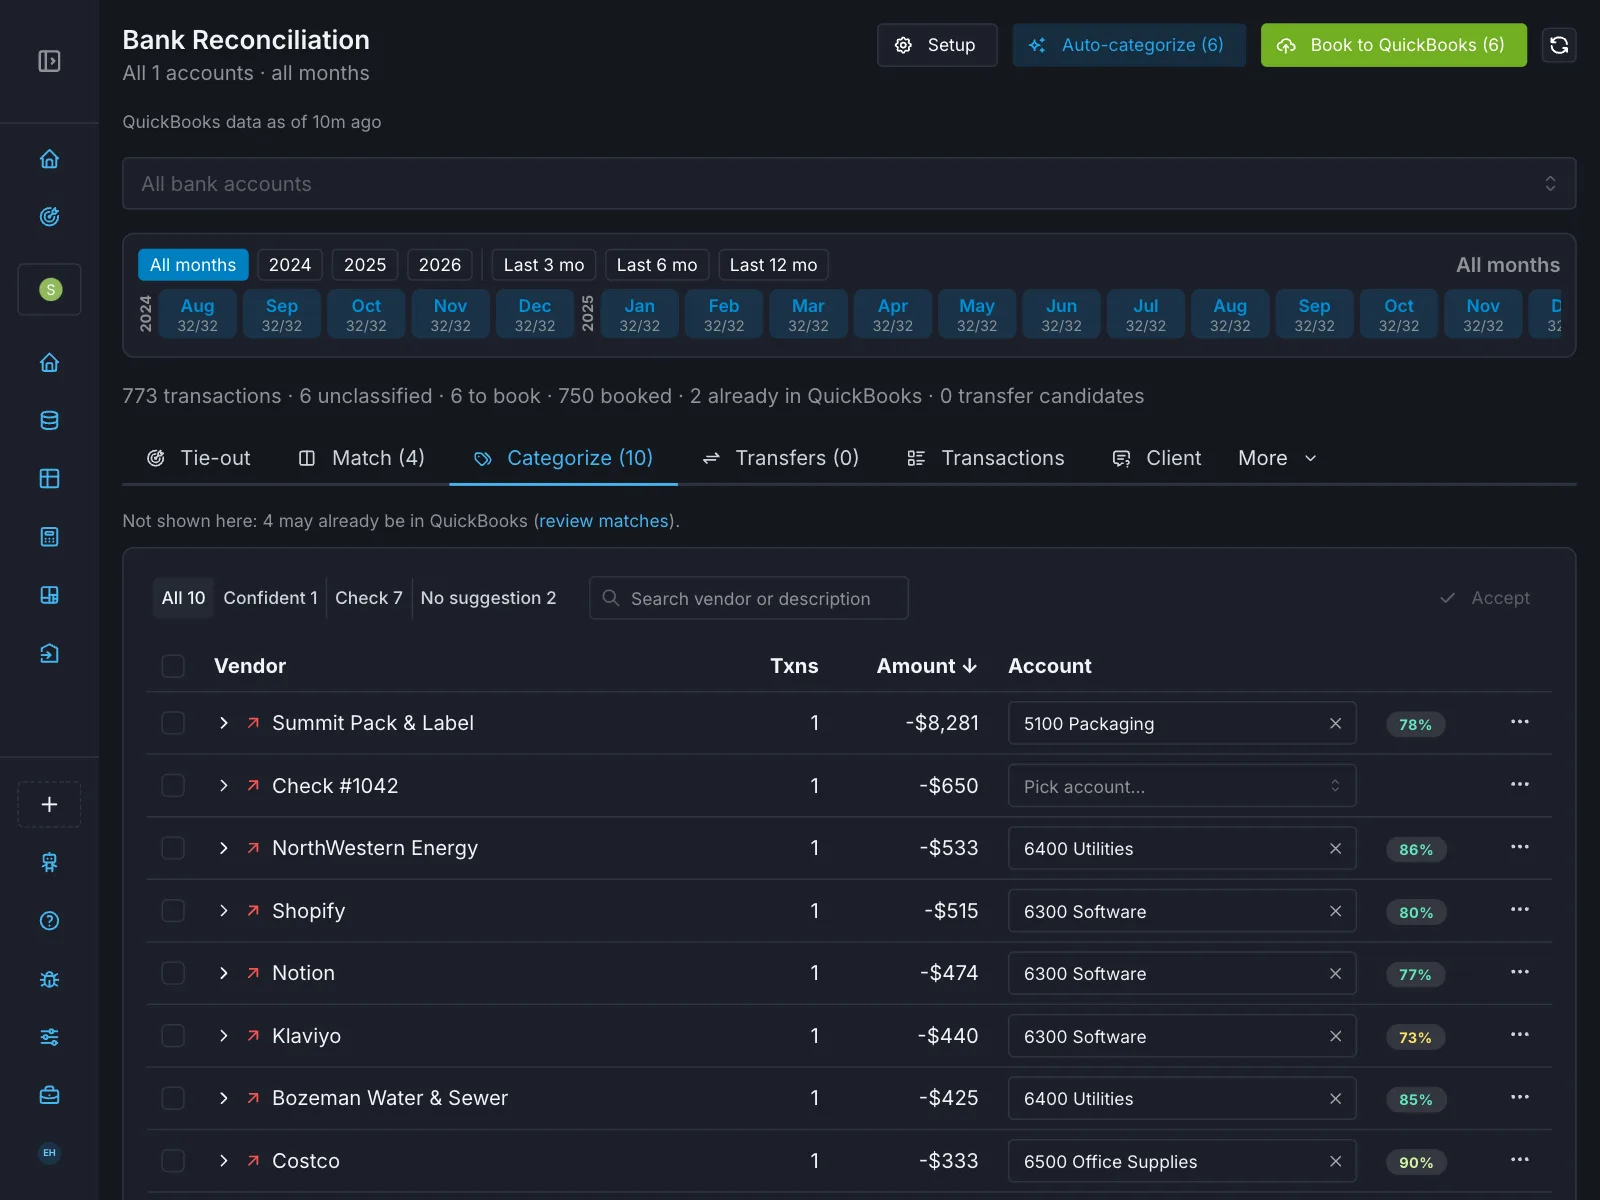Viewport: 1600px width, 1200px height.
Task: Open the bug report icon in sidebar
Action: click(49, 979)
